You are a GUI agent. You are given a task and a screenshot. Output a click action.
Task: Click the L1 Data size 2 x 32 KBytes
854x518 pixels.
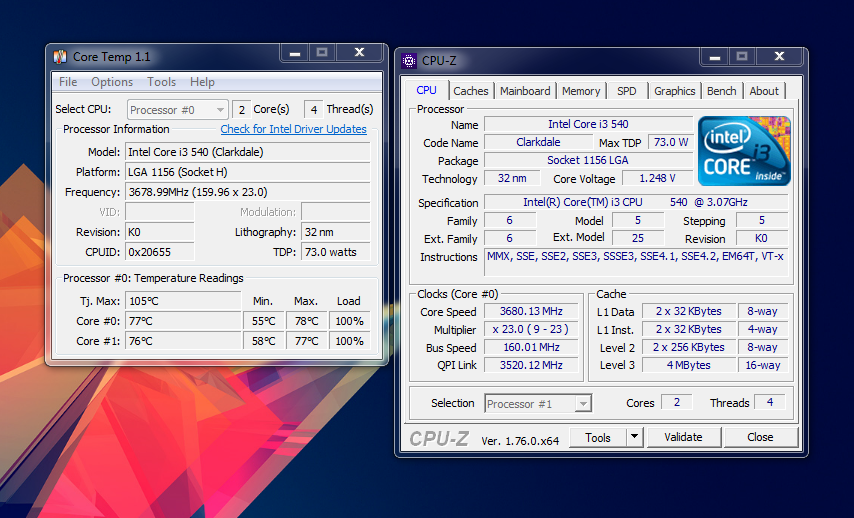(x=688, y=311)
